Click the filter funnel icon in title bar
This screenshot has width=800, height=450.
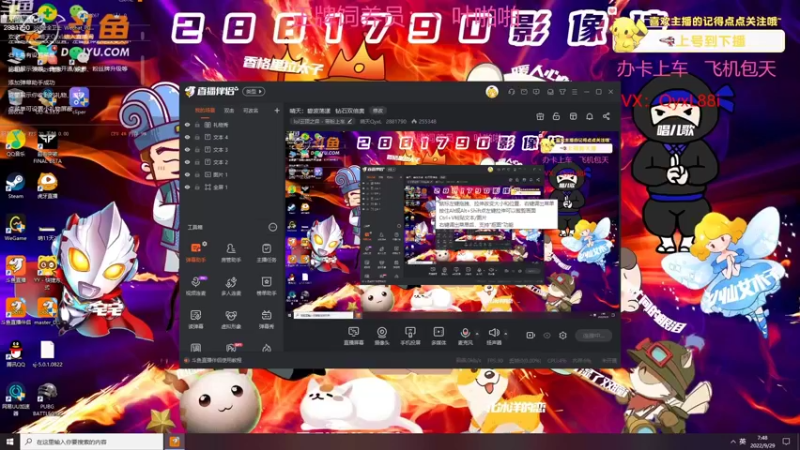[562, 92]
